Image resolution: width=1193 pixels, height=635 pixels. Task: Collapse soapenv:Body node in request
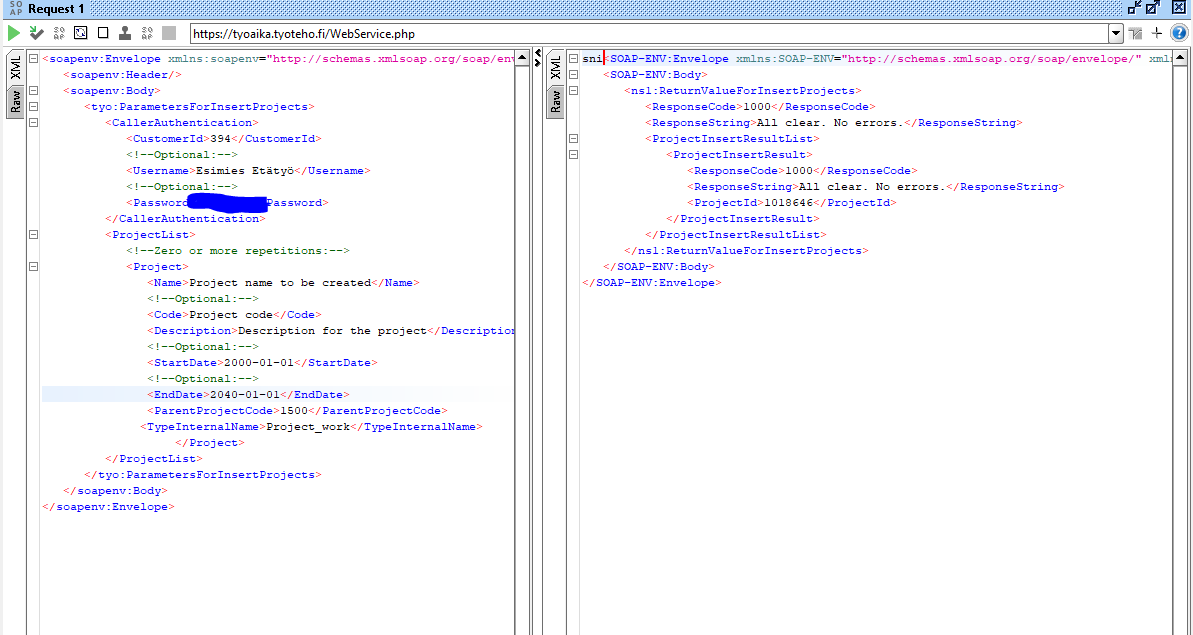pyautogui.click(x=33, y=90)
